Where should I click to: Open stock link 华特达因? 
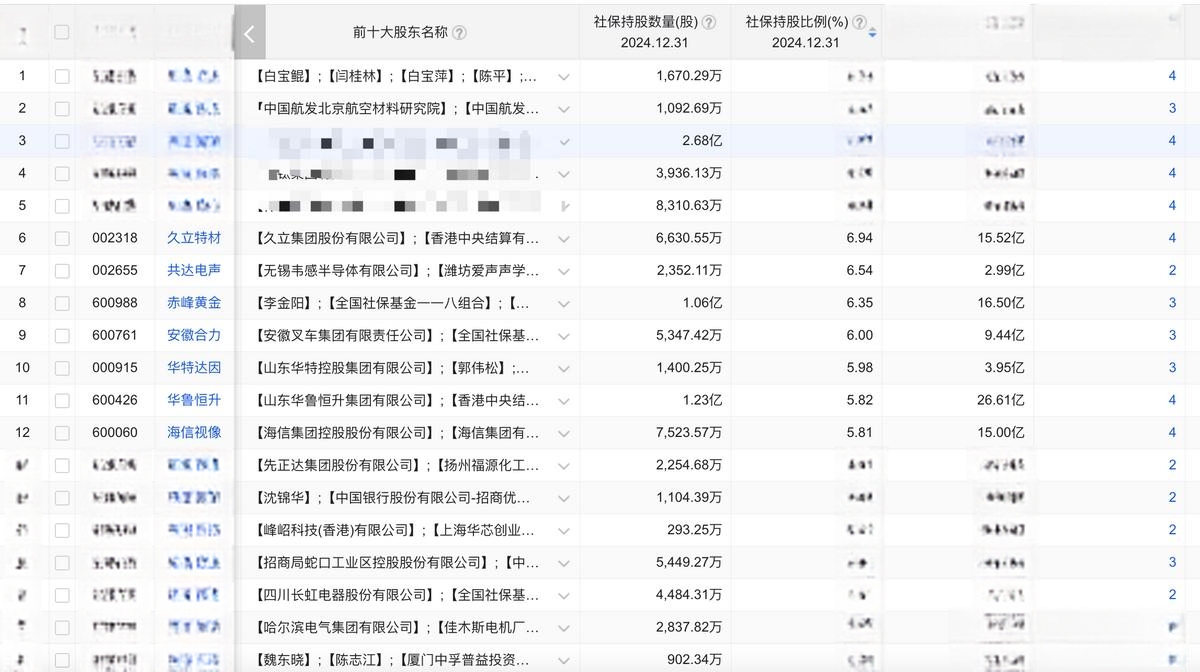coord(194,368)
